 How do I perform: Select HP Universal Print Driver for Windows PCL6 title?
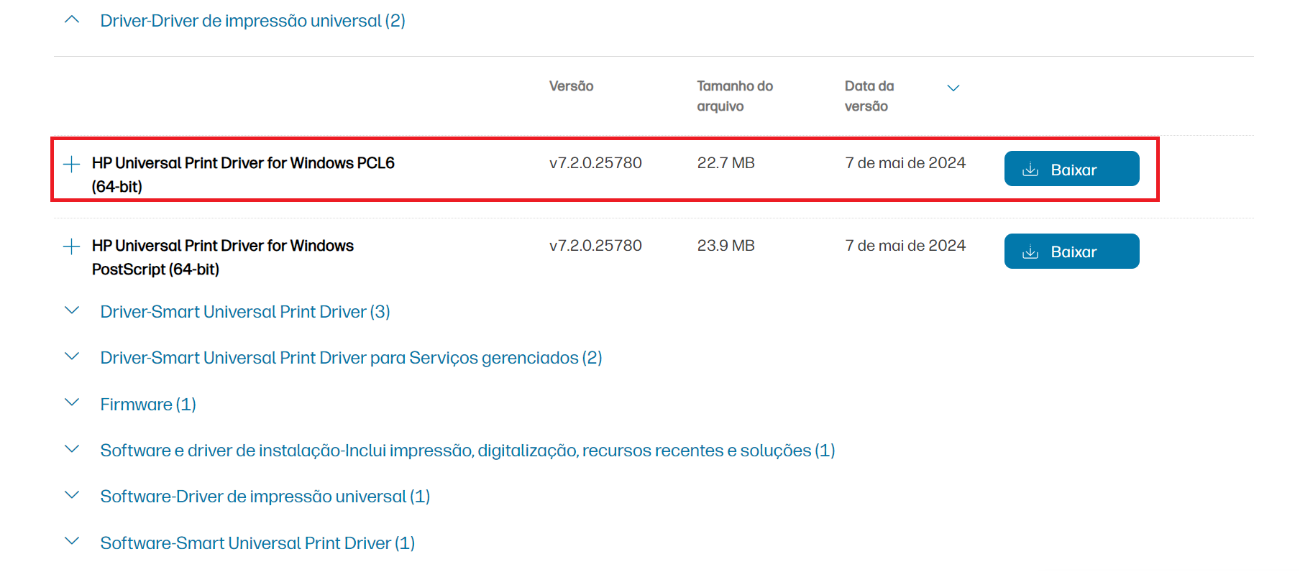pyautogui.click(x=243, y=174)
